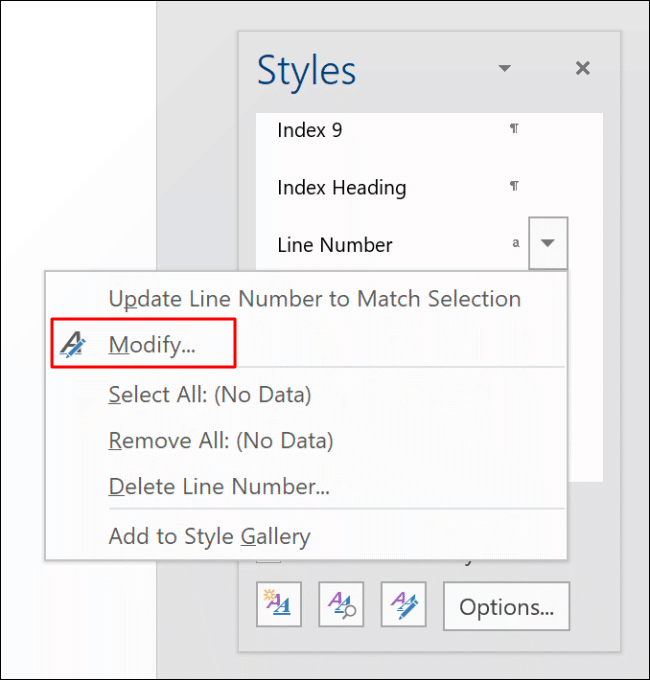Open the Manage Styles dialog icon
The image size is (650, 680).
pos(403,605)
